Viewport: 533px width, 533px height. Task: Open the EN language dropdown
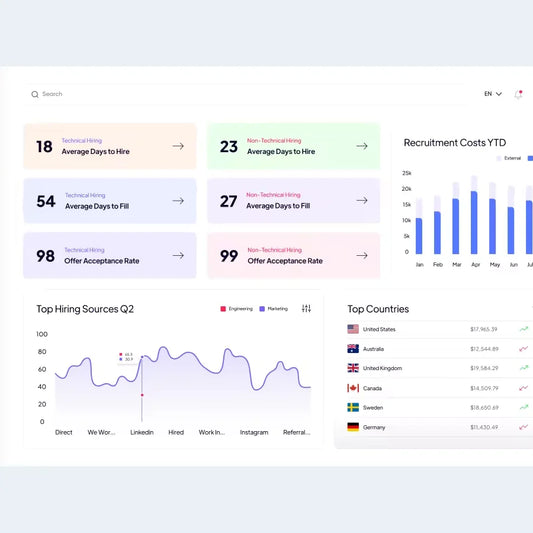[493, 94]
